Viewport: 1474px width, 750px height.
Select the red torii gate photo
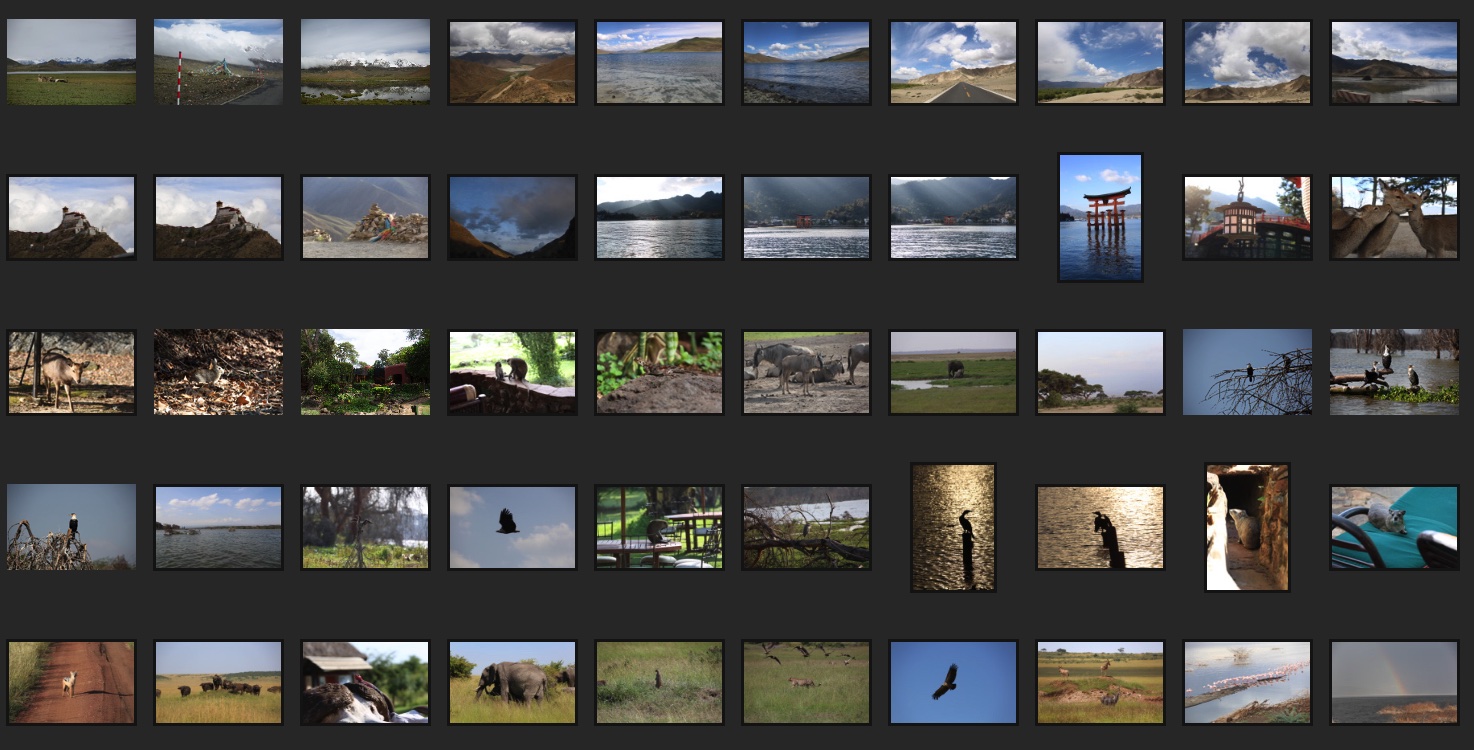coord(1100,217)
